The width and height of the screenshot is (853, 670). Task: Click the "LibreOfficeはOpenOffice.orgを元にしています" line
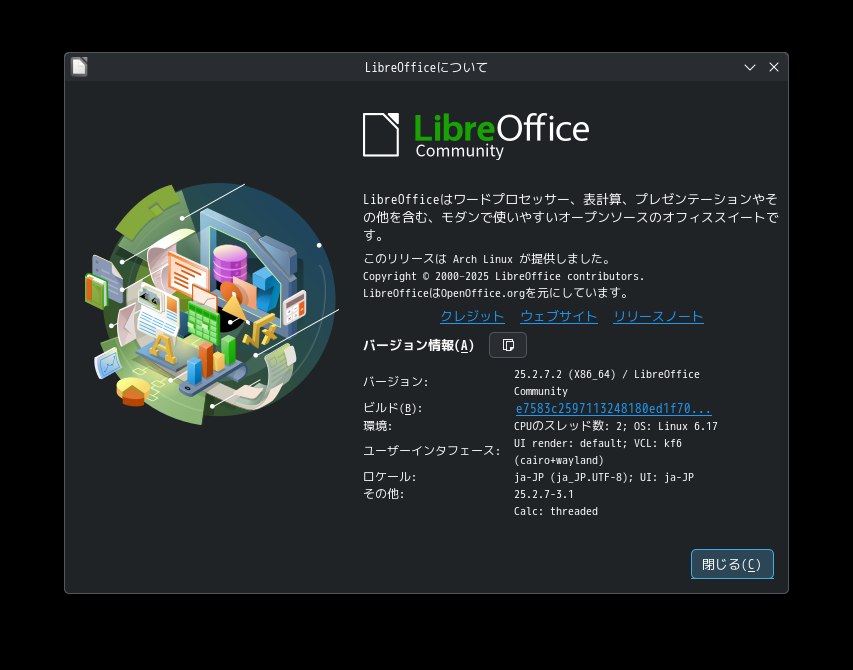point(496,293)
